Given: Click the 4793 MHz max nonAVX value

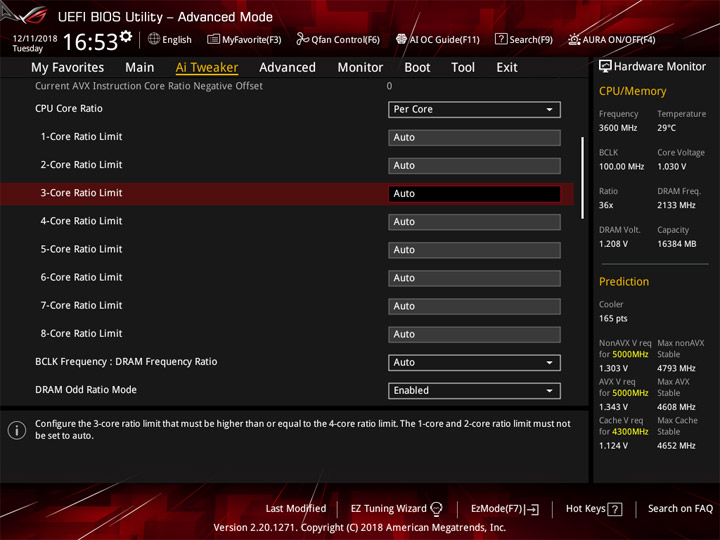Looking at the screenshot, I should click(676, 368).
